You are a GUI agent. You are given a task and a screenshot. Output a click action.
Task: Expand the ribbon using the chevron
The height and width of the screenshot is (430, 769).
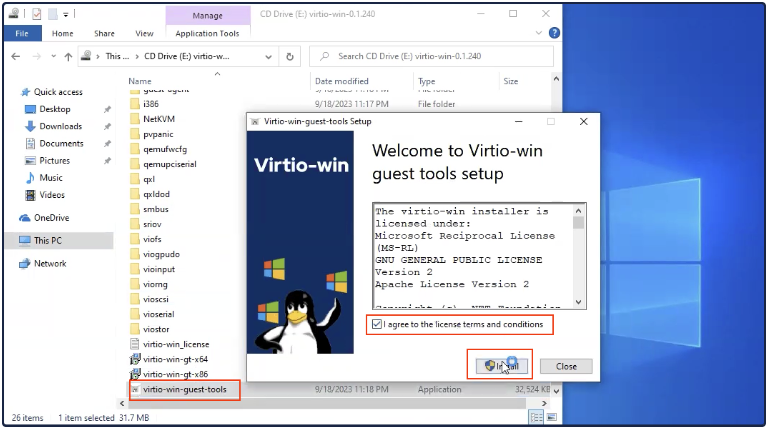(x=538, y=33)
